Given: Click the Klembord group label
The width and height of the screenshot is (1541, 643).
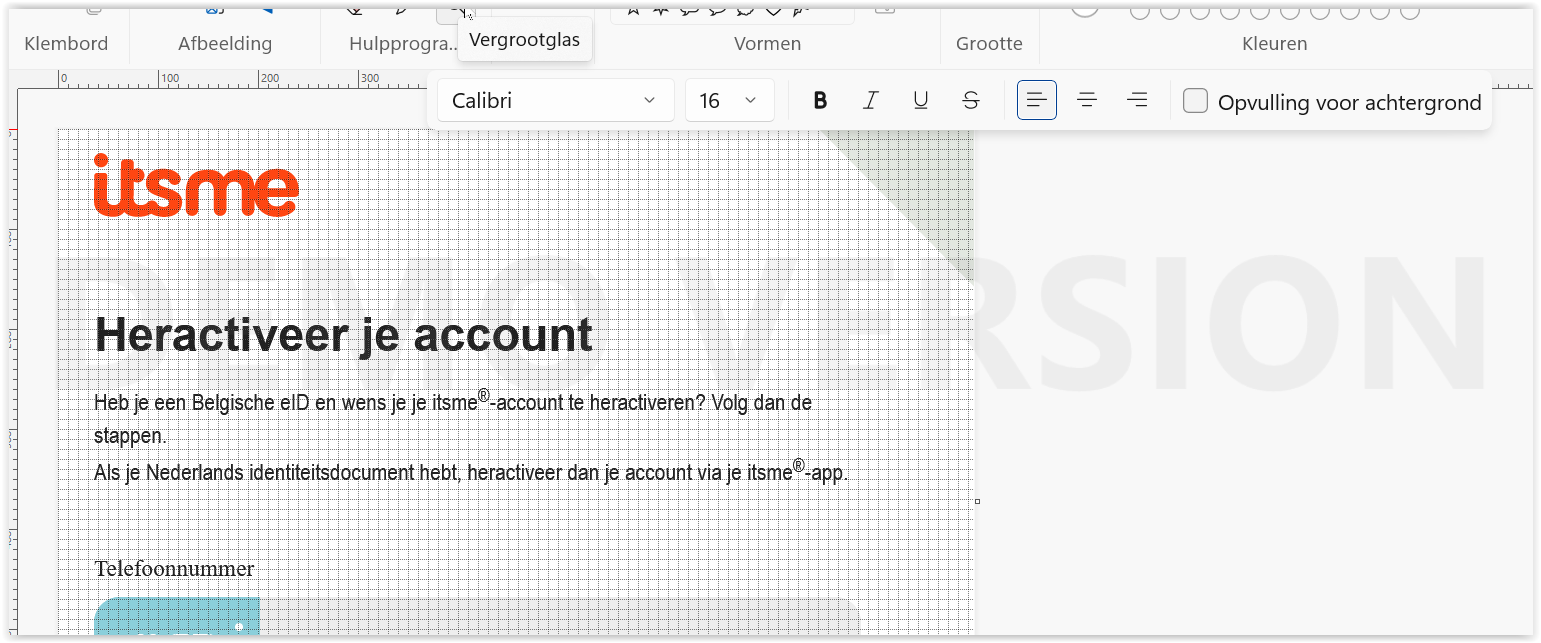Looking at the screenshot, I should (66, 44).
